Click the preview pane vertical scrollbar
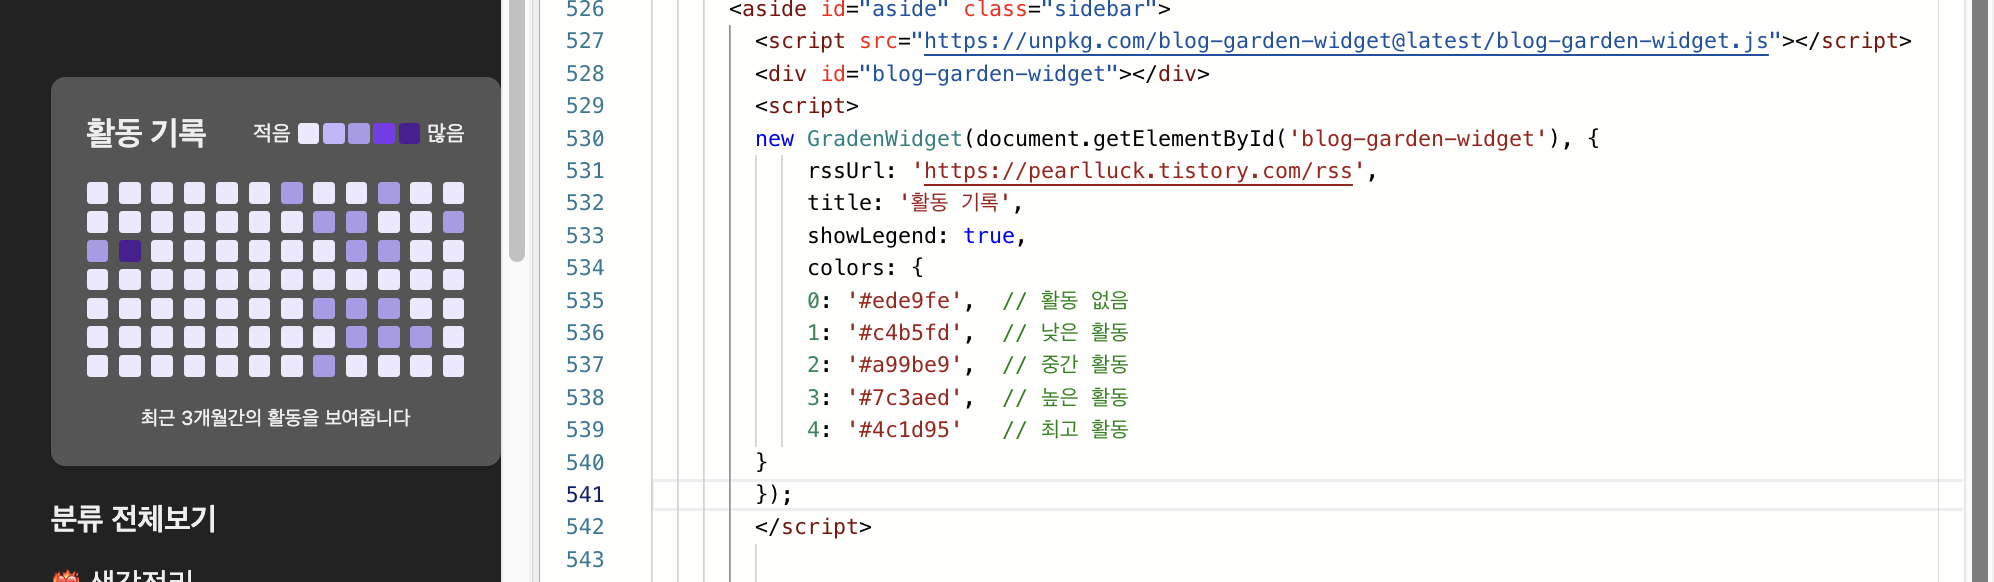The height and width of the screenshot is (582, 1994). (517, 130)
